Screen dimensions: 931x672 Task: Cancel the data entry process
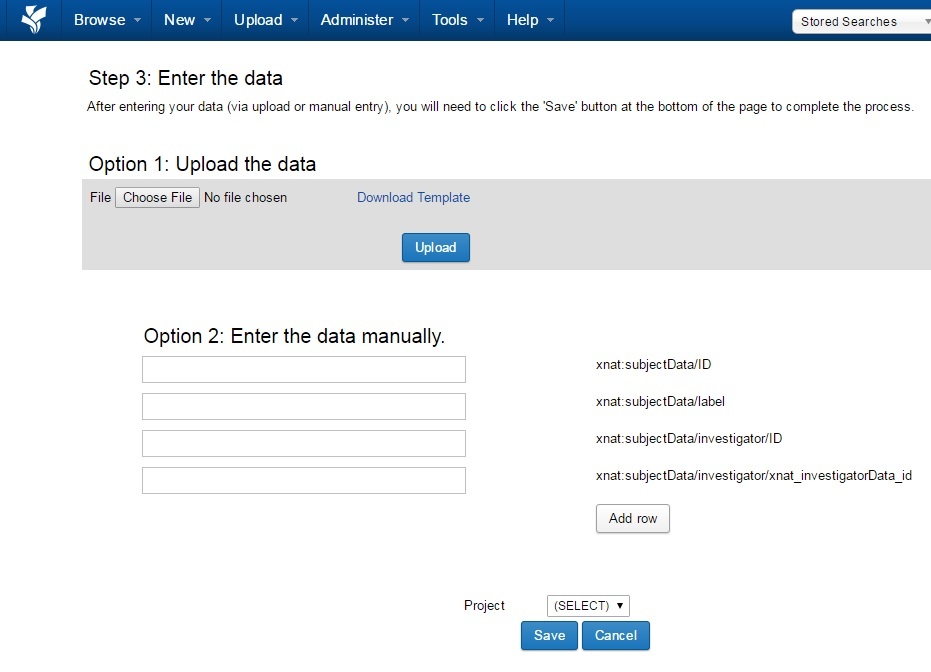click(x=615, y=635)
